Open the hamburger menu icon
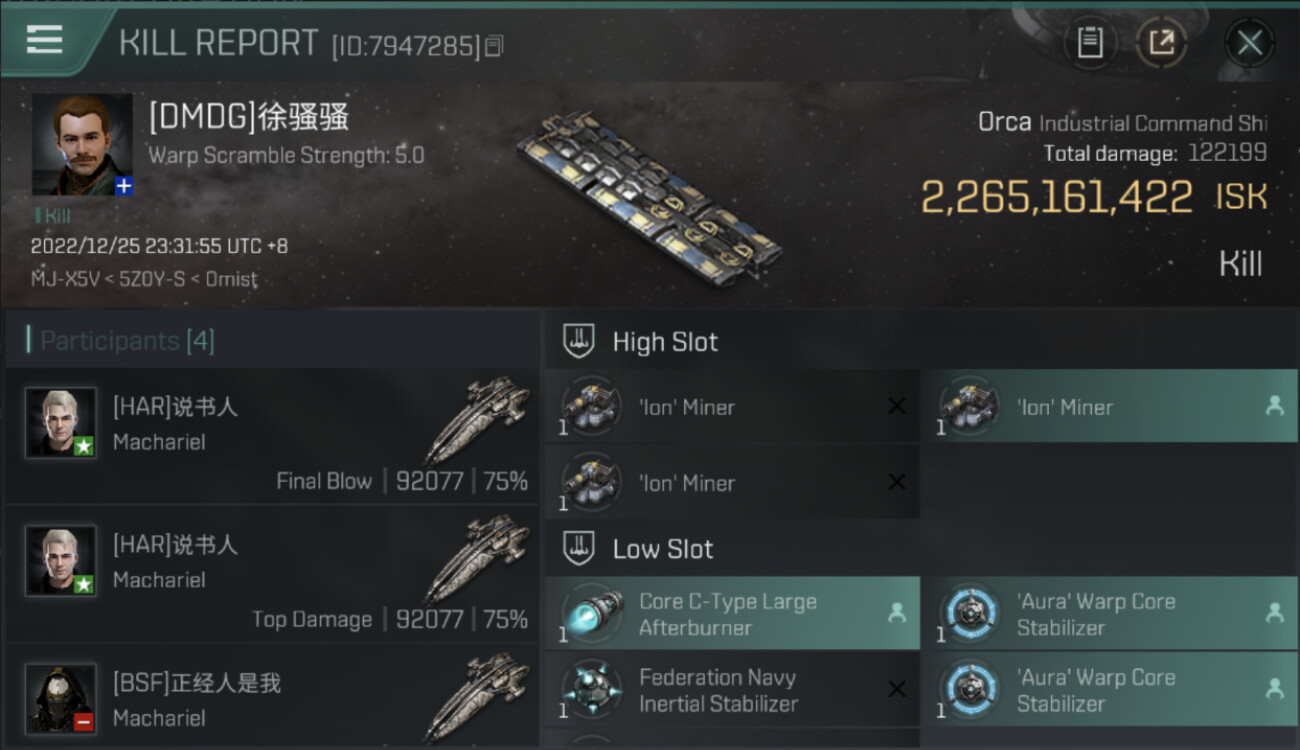Image resolution: width=1300 pixels, height=750 pixels. point(44,40)
